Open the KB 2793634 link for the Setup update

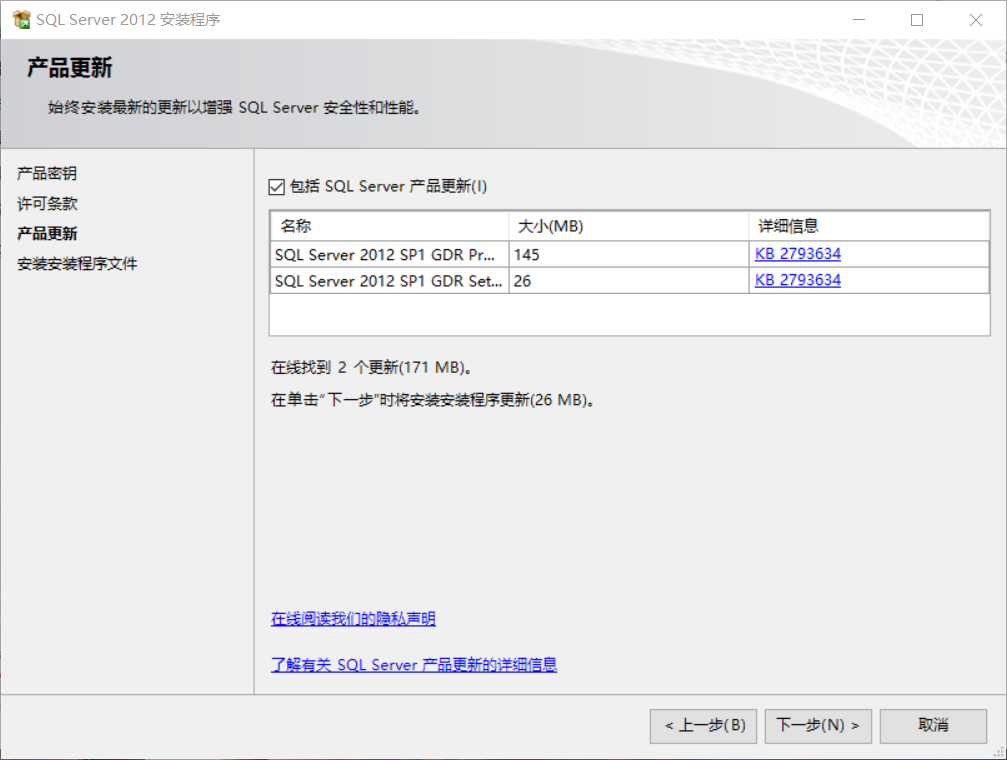797,280
